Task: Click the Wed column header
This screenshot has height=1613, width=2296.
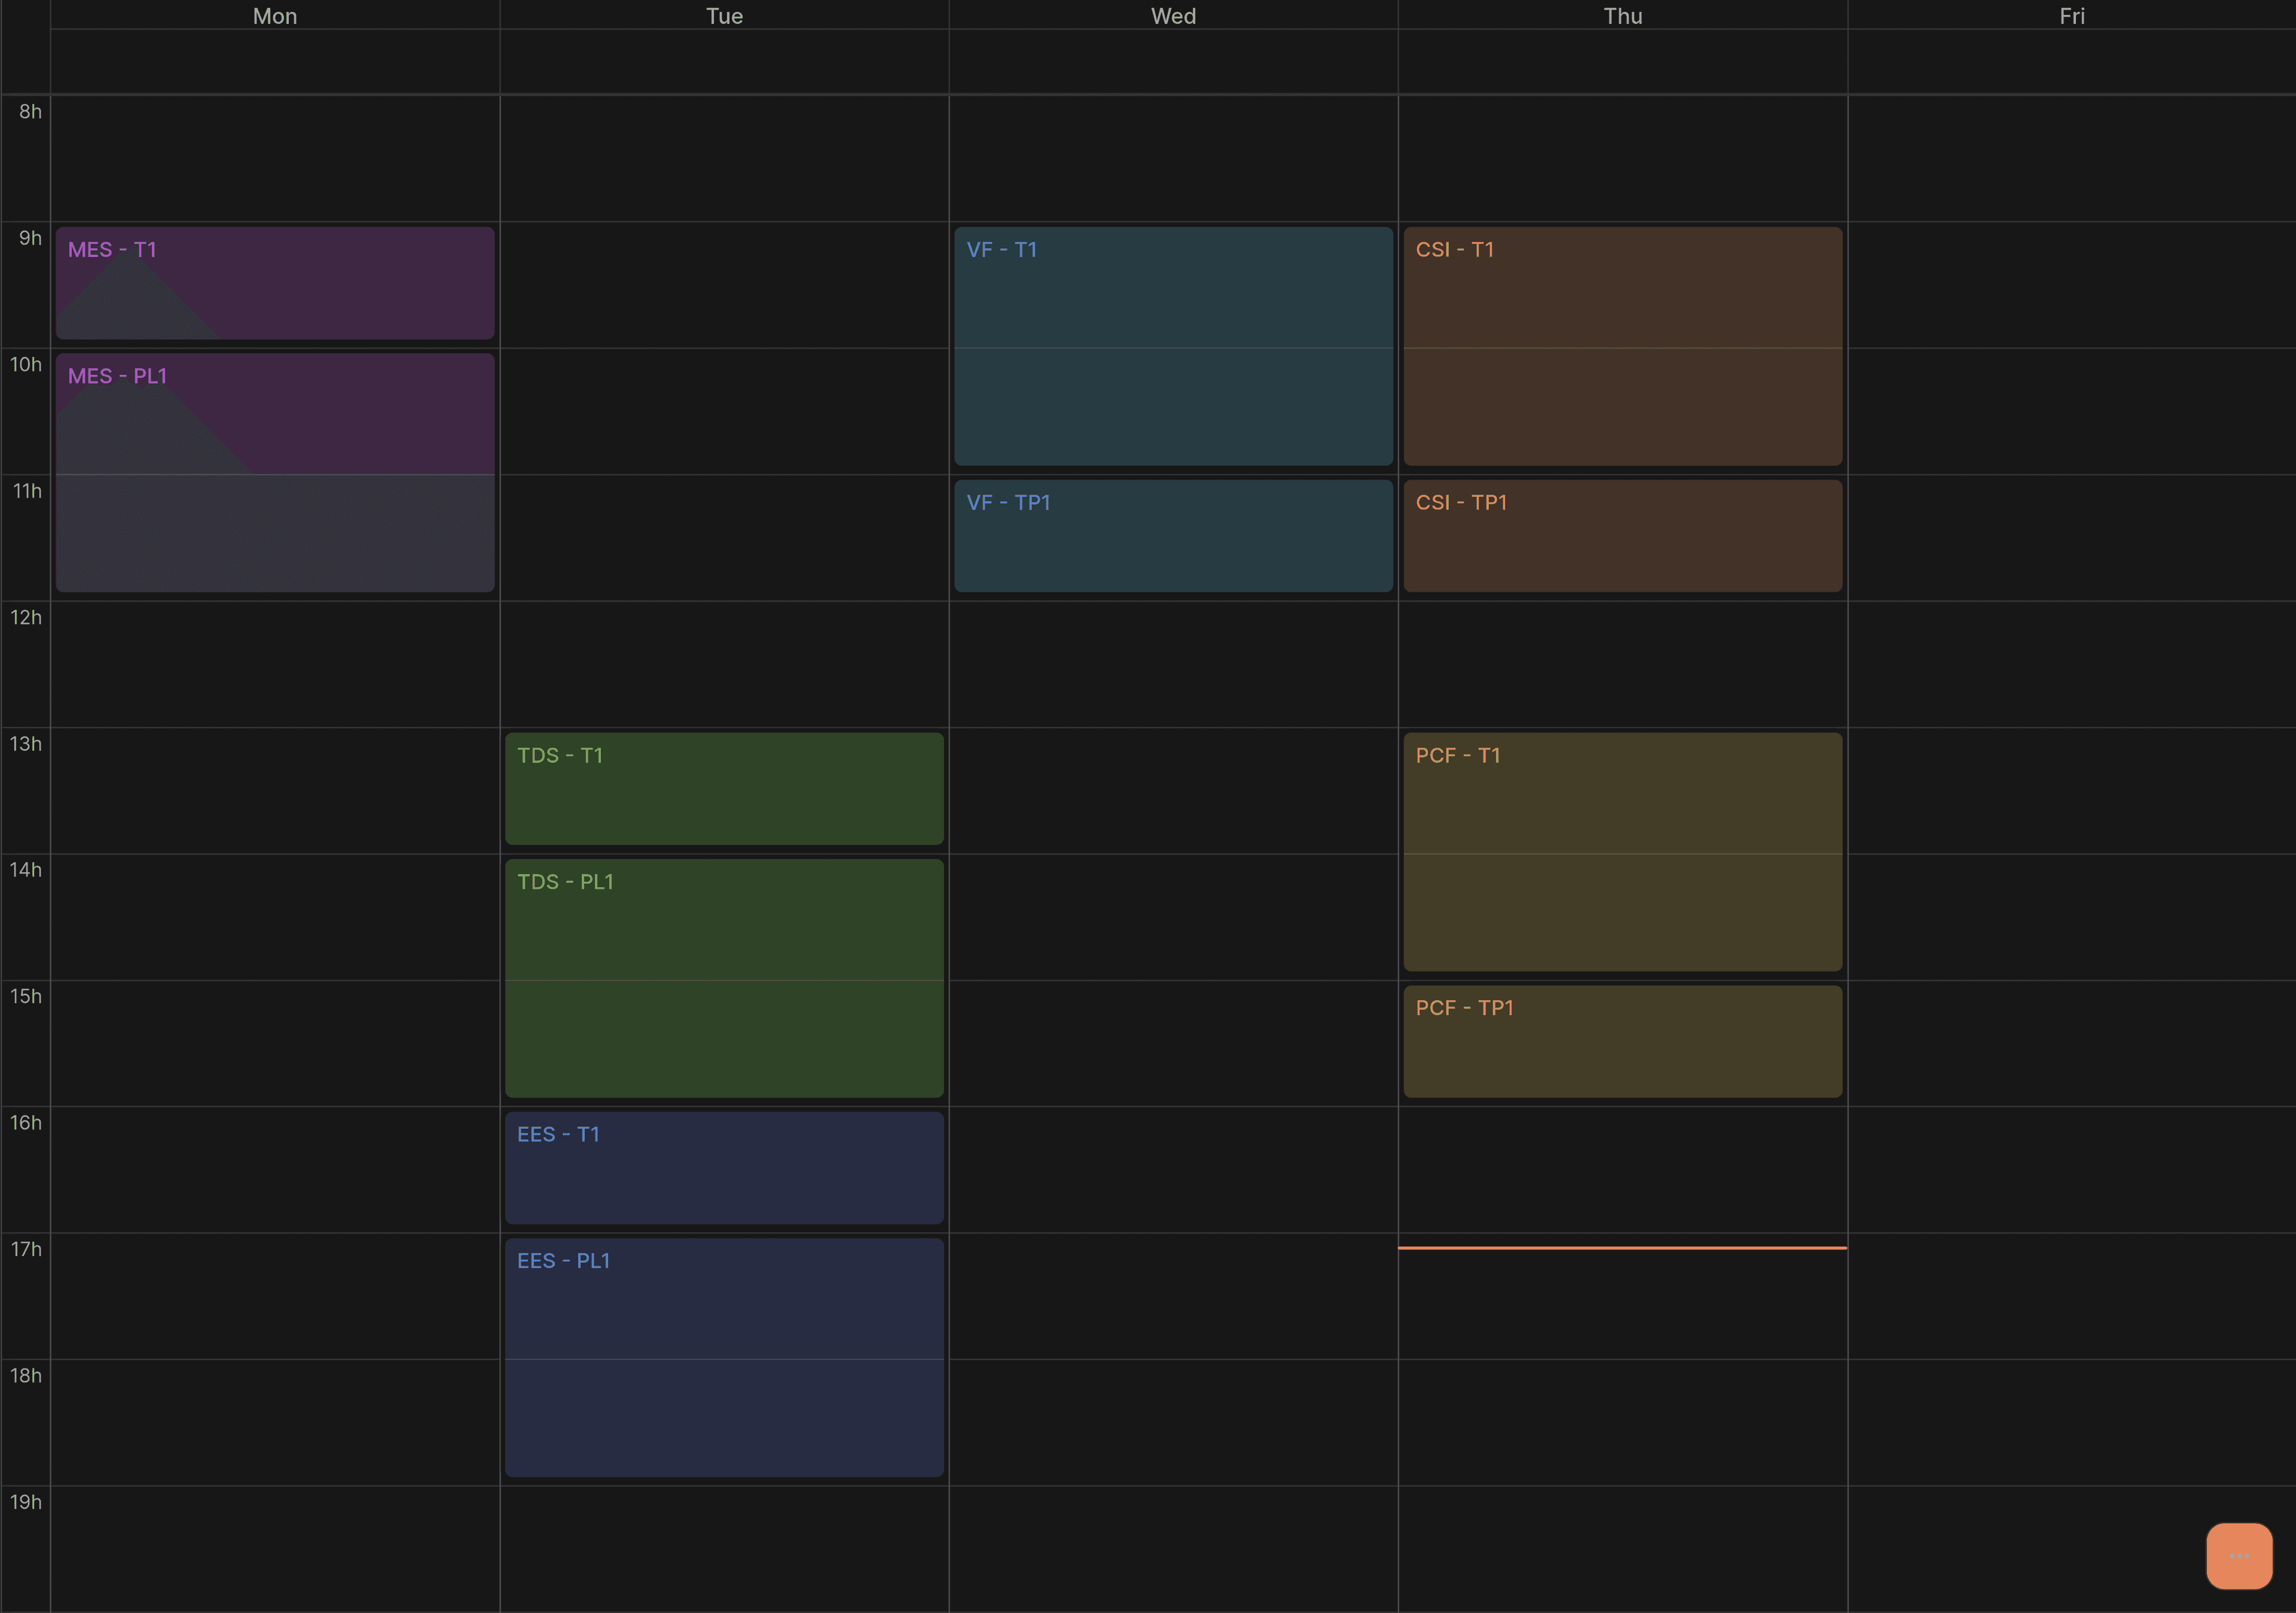Action: point(1173,16)
